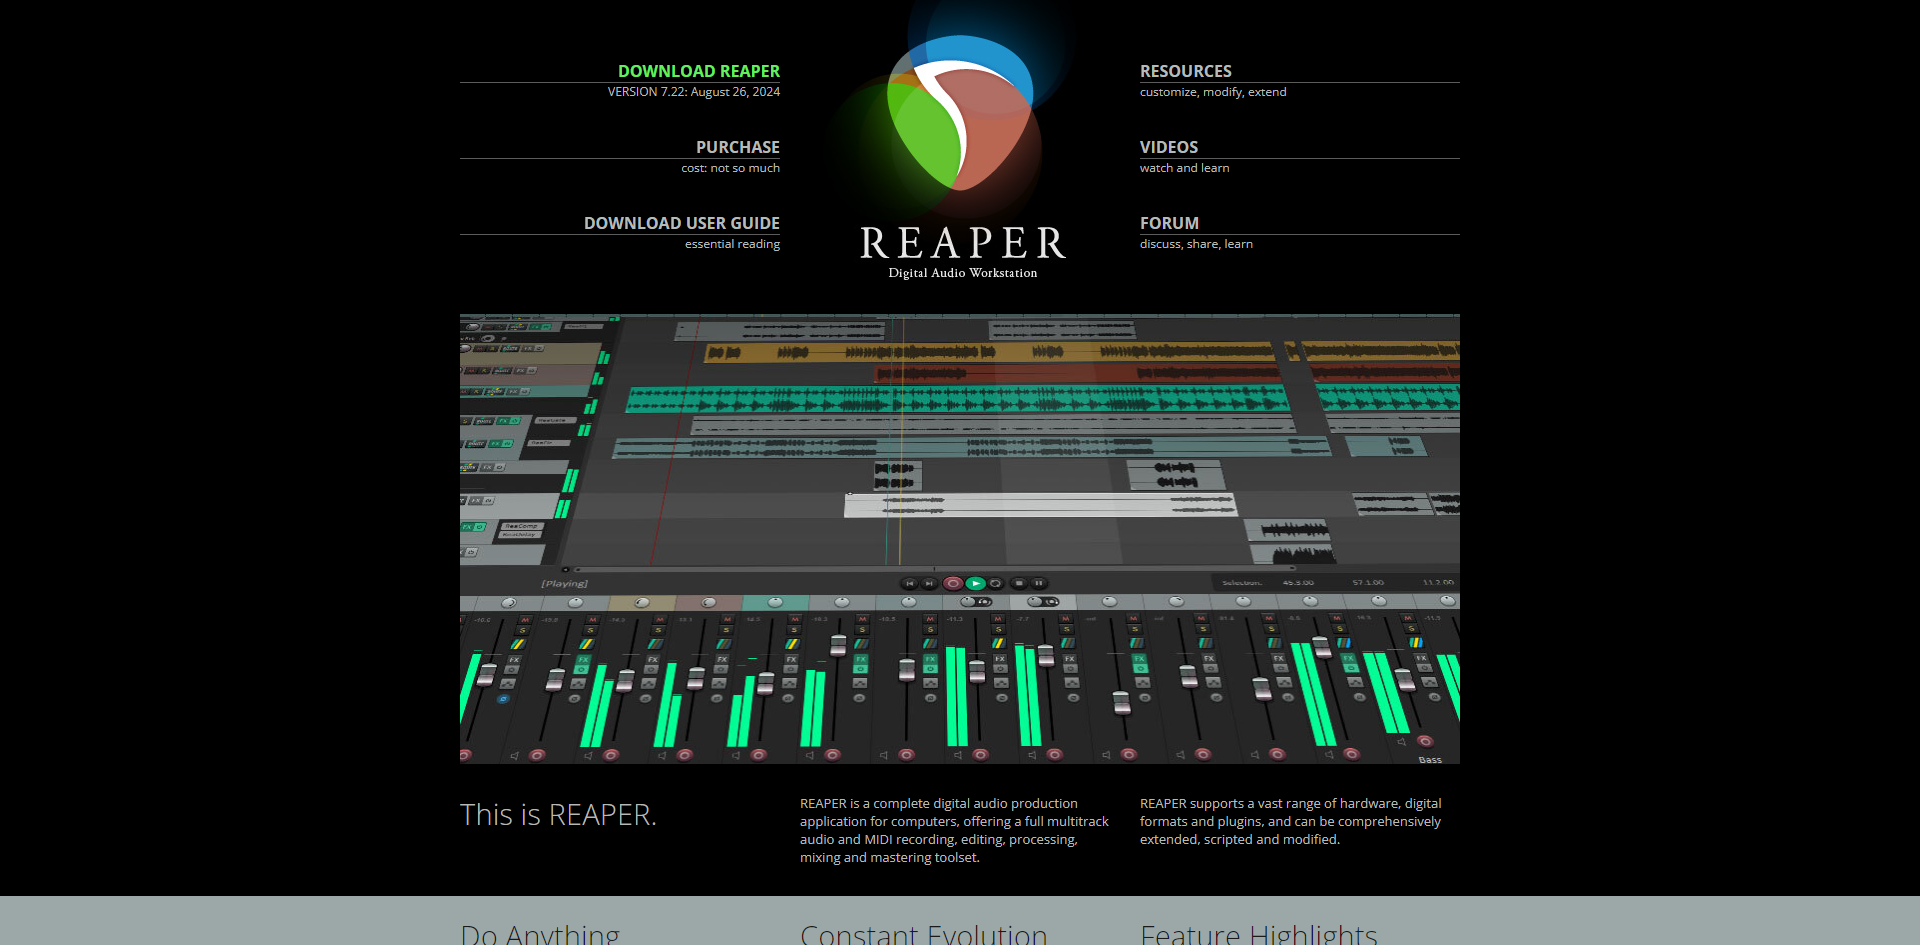Click the skip-to-end transport button
Viewport: 1920px width, 945px height.
click(929, 583)
